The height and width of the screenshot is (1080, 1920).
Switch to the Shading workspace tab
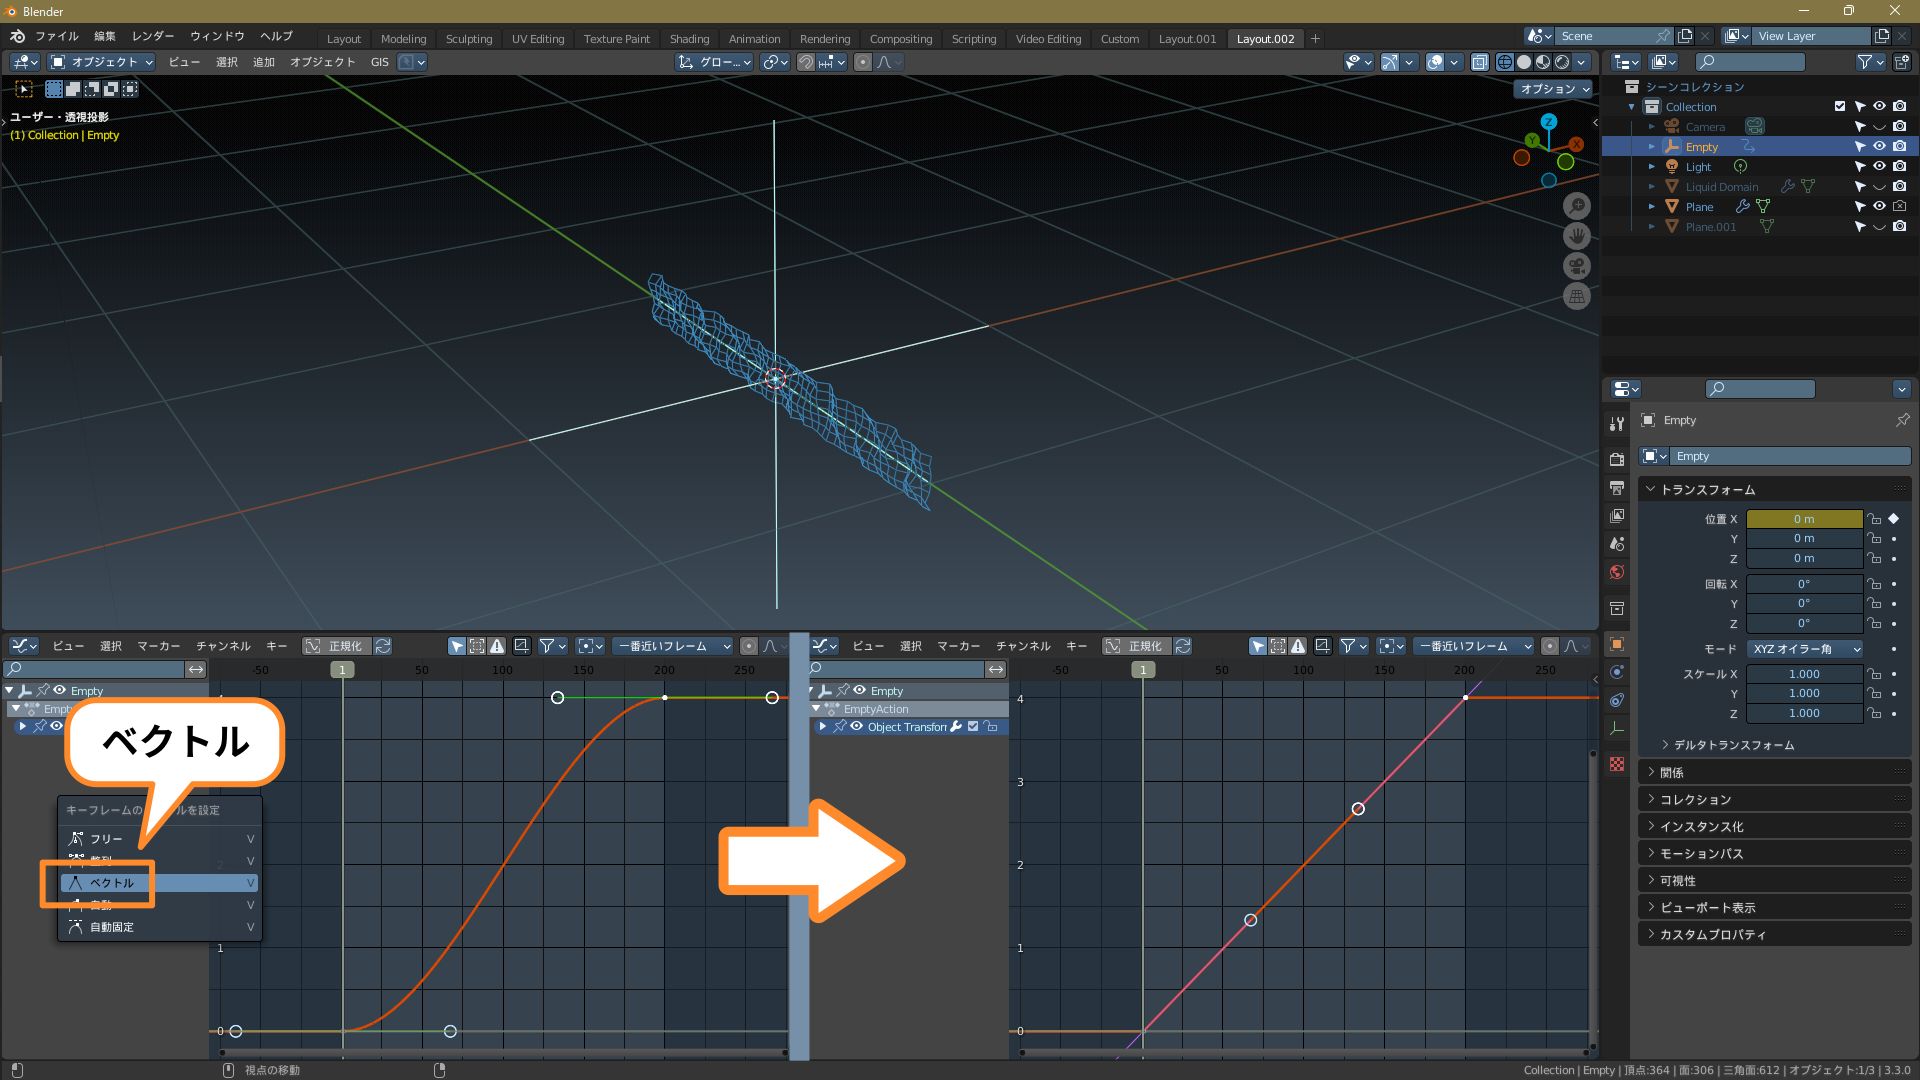coord(689,39)
